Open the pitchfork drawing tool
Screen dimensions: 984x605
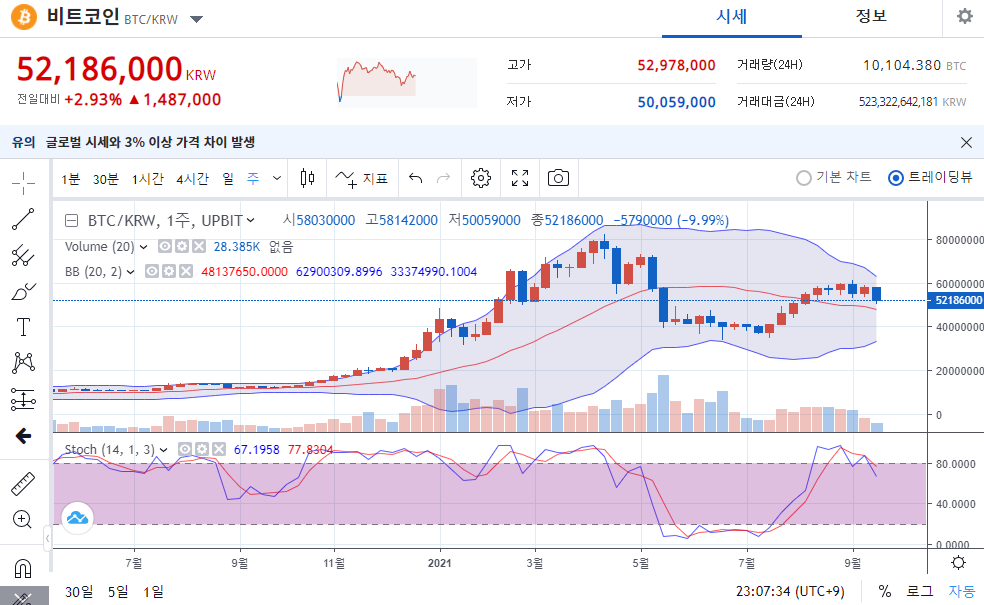23,255
